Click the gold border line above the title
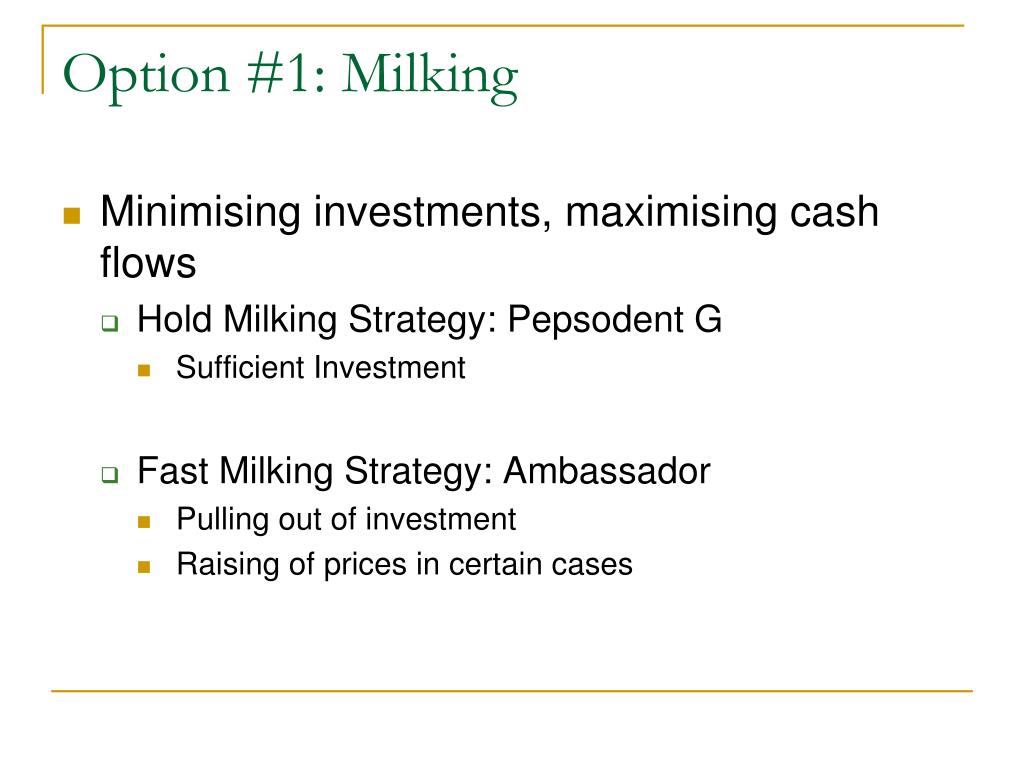 pyautogui.click(x=503, y=25)
